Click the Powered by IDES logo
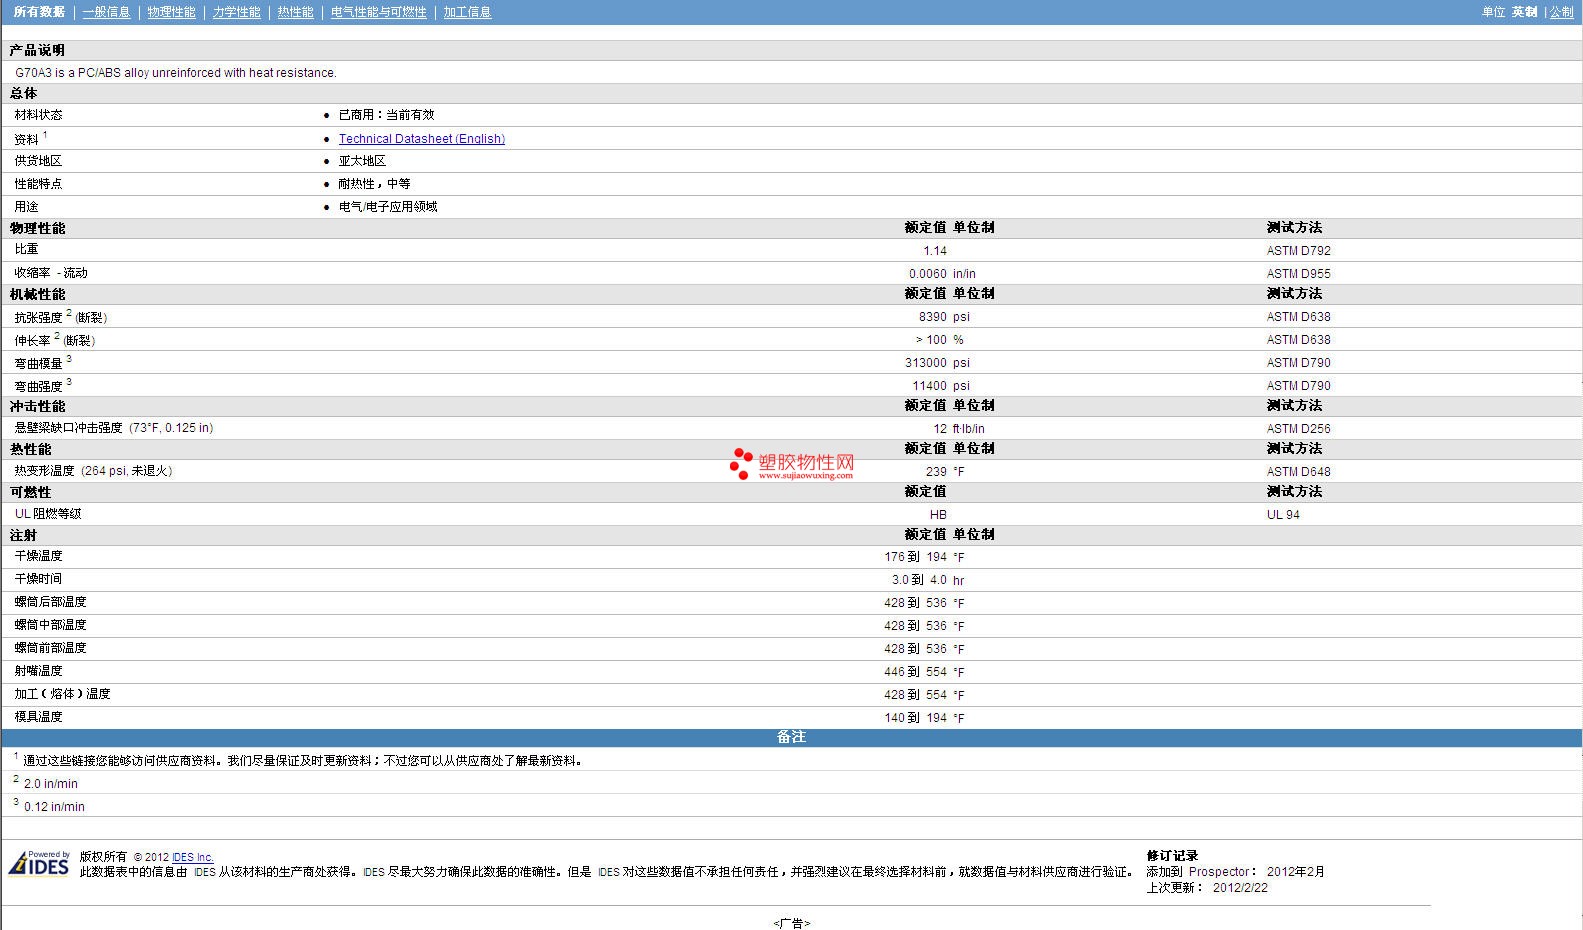Image resolution: width=1583 pixels, height=930 pixels. [x=40, y=864]
